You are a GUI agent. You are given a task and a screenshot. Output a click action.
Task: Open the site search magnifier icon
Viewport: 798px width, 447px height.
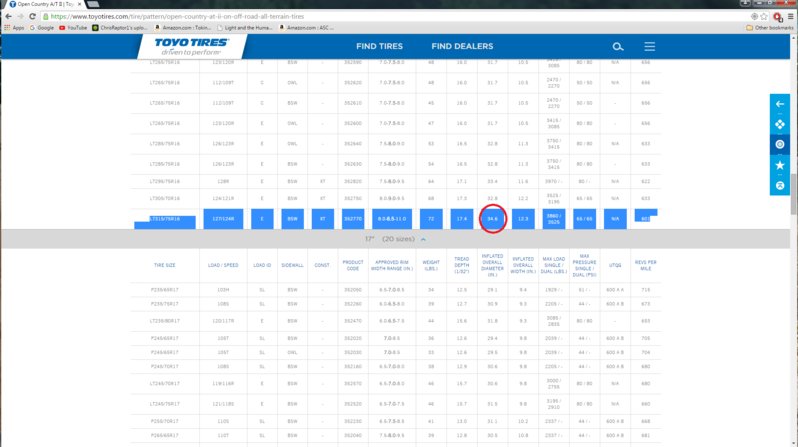click(x=618, y=47)
